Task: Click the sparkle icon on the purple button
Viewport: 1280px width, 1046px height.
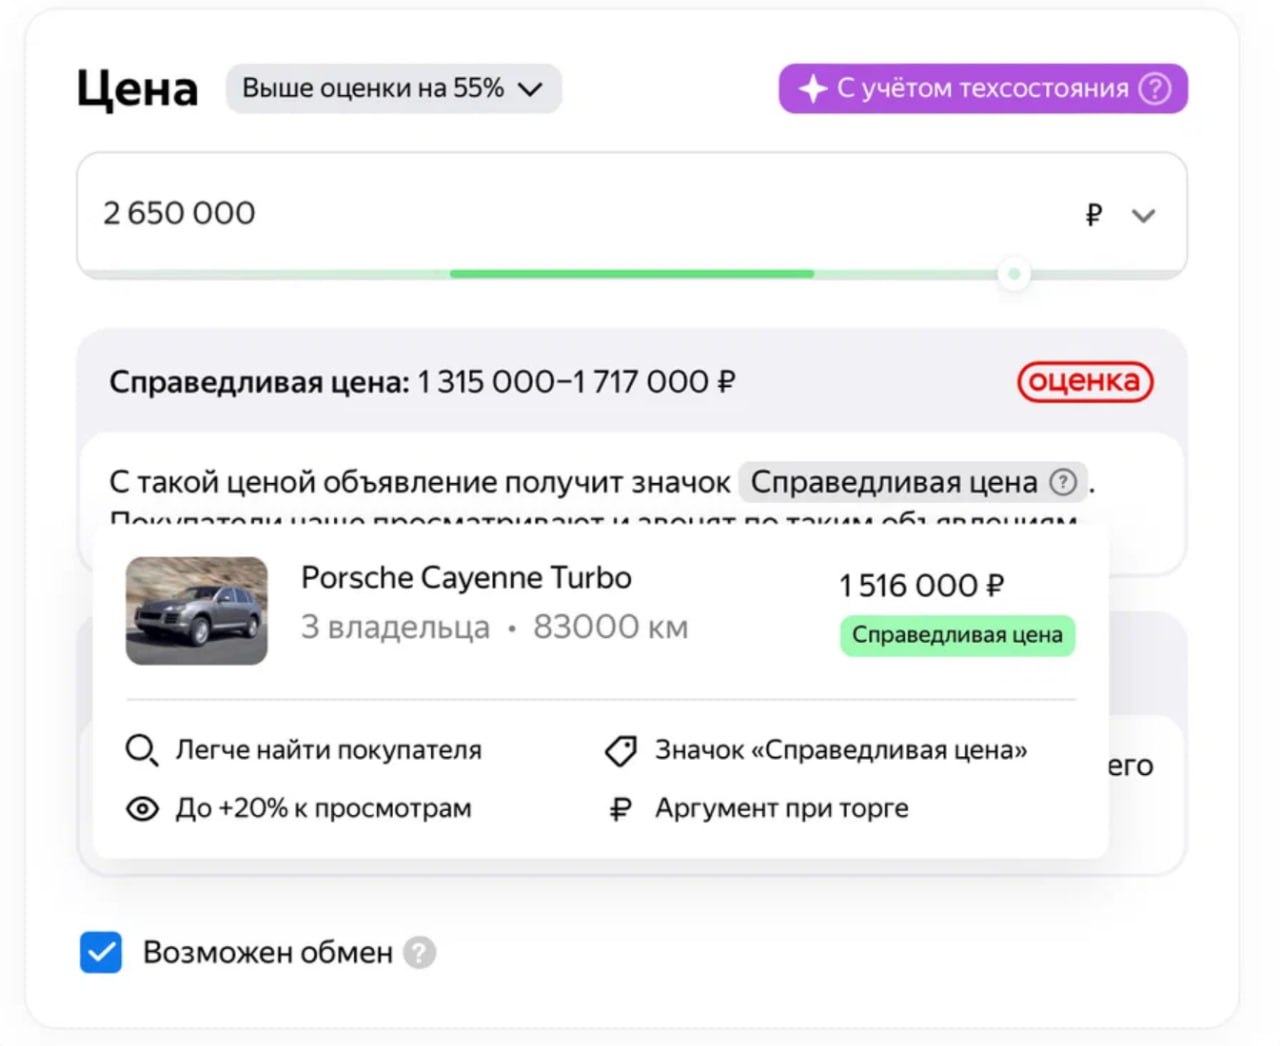Action: (812, 89)
